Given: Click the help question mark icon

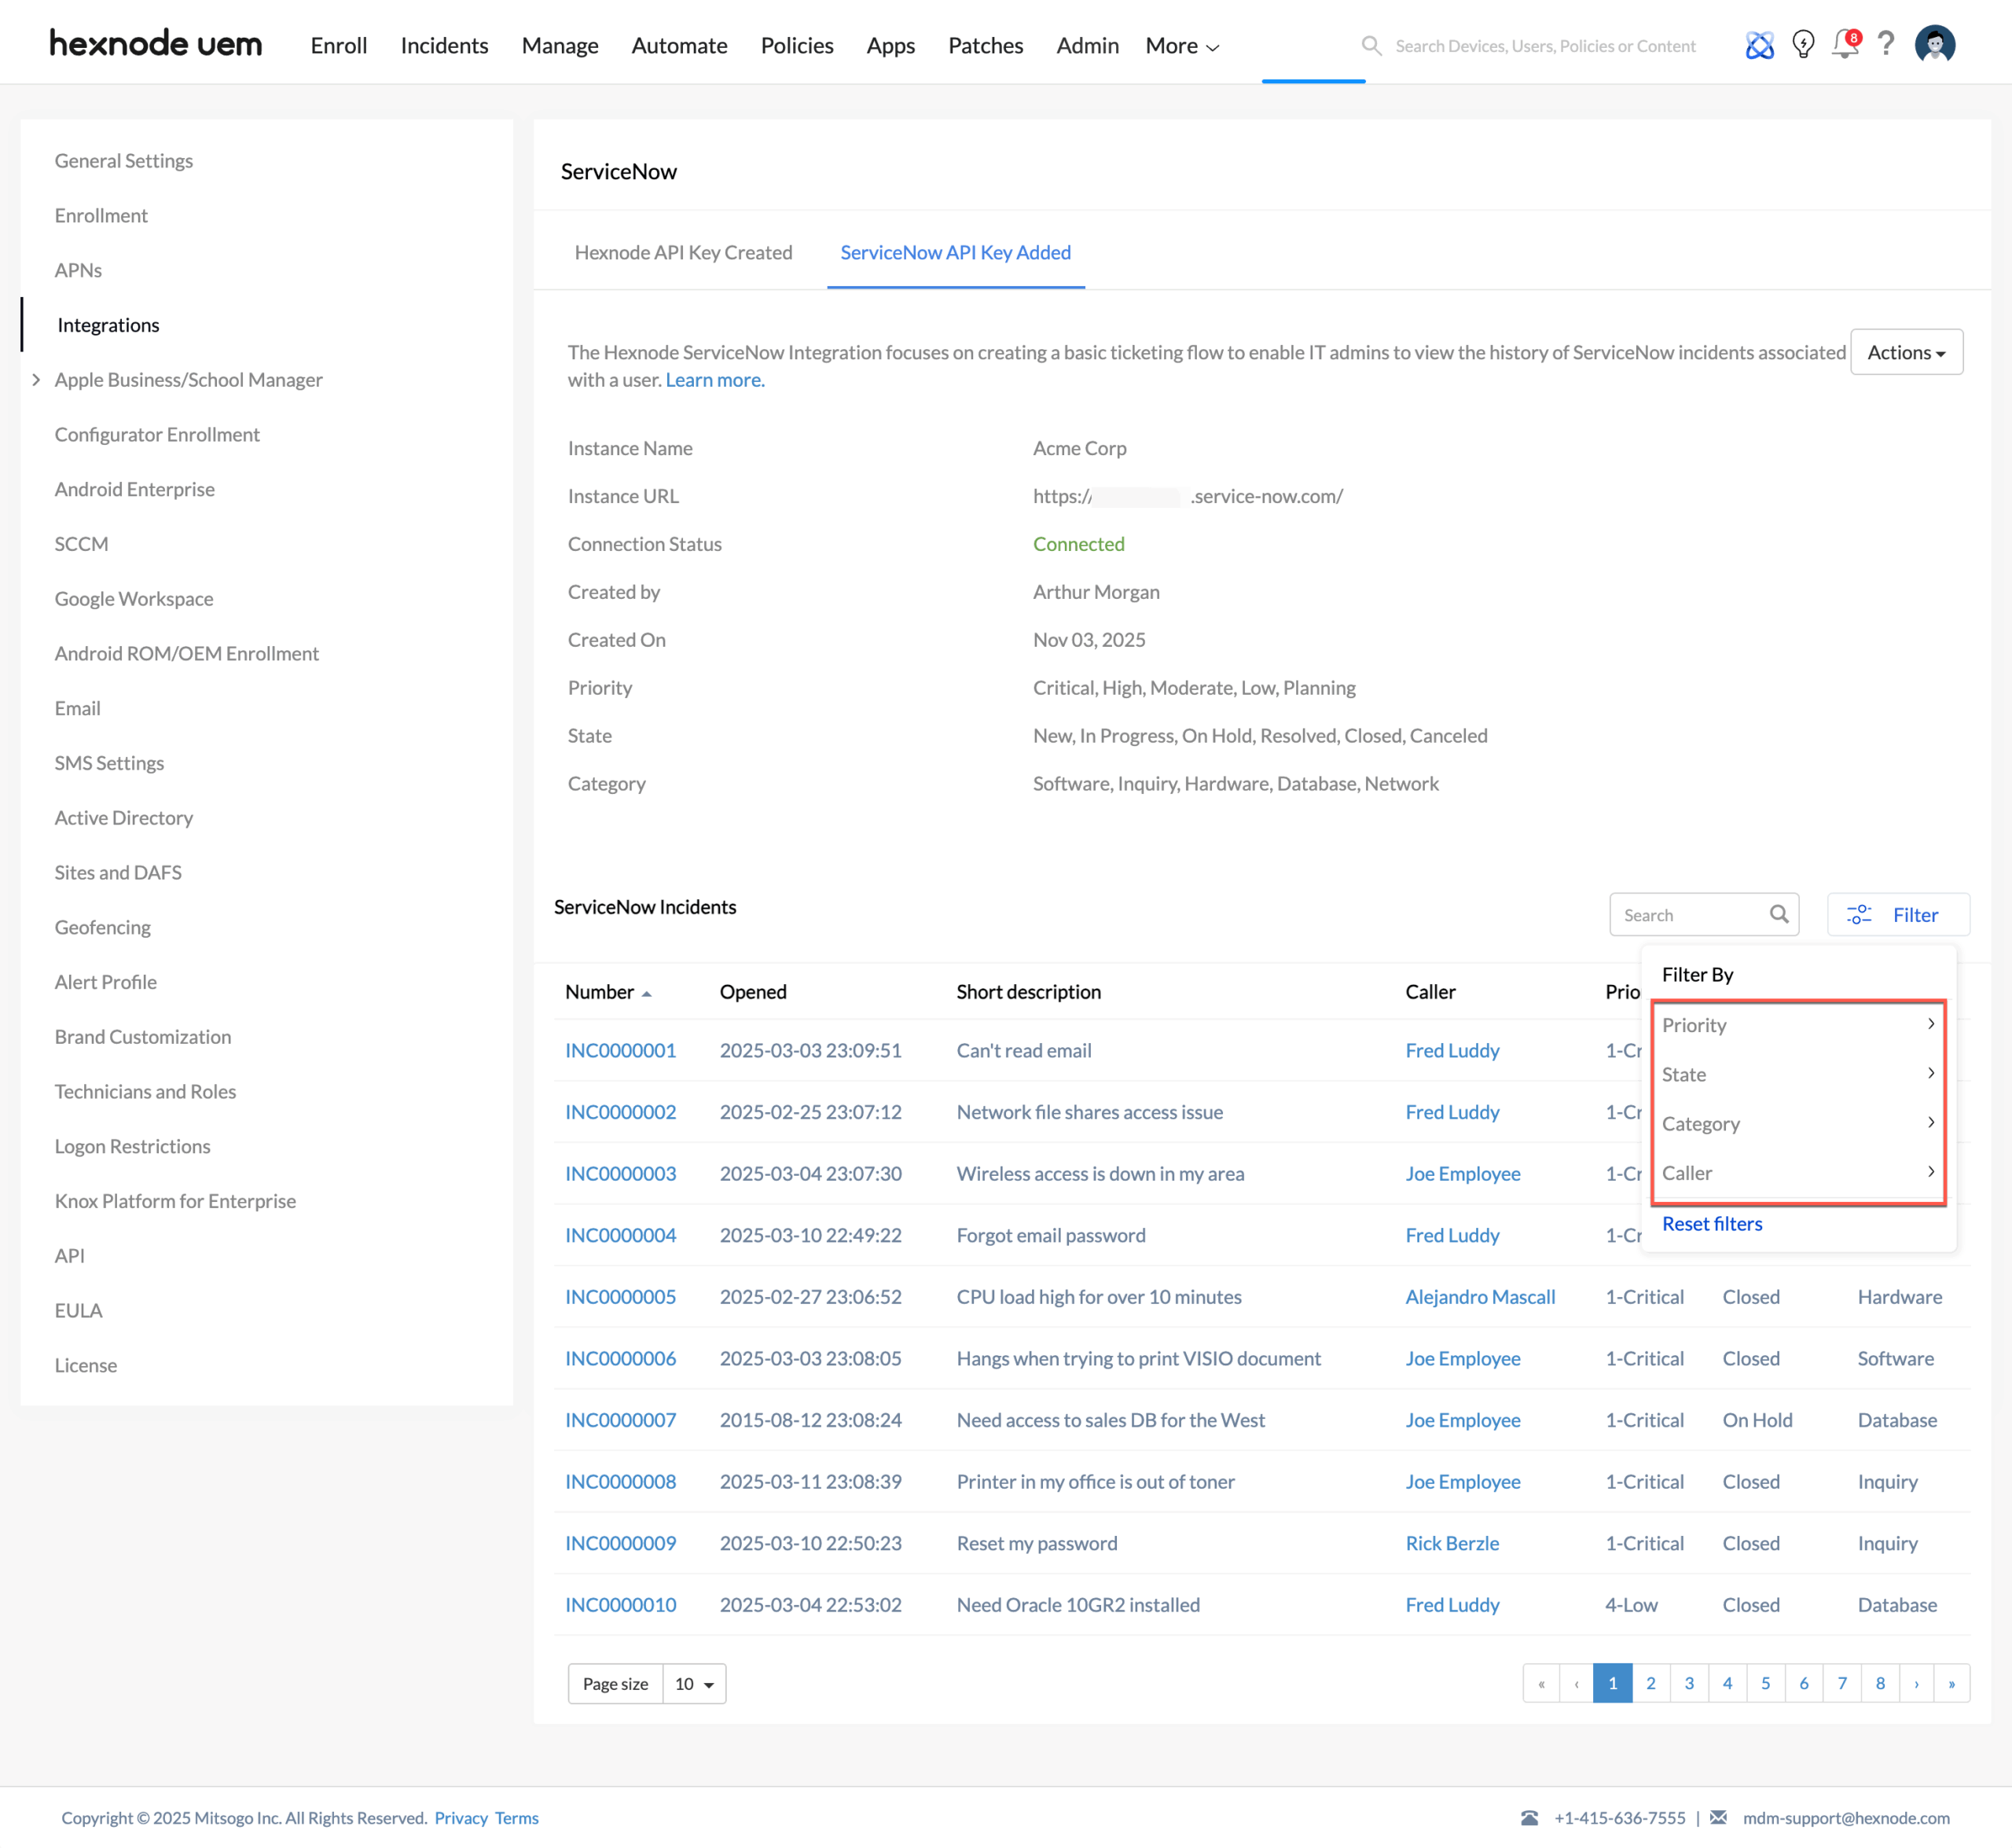Looking at the screenshot, I should point(1886,44).
